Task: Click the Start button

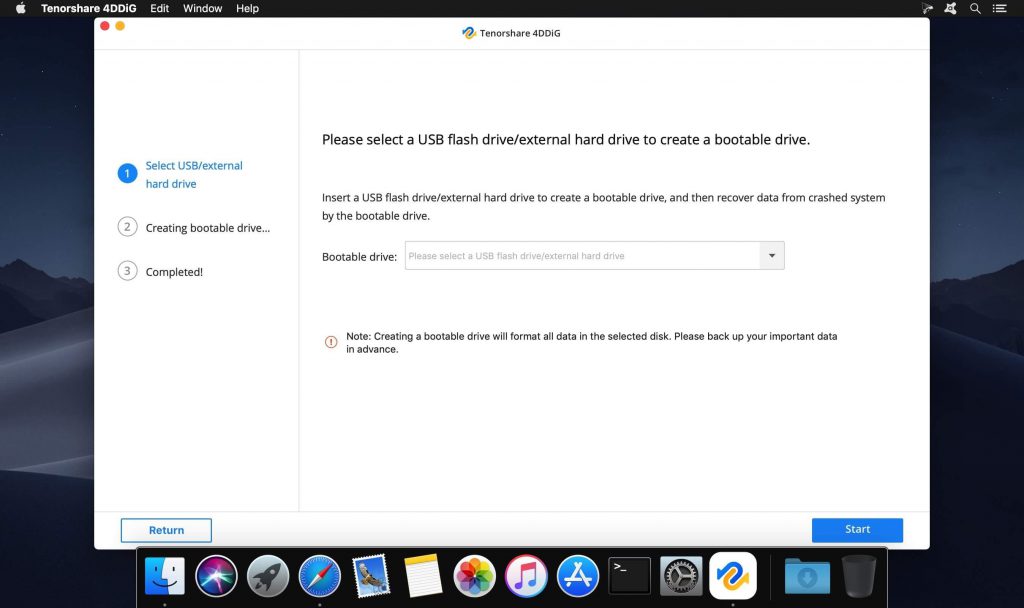Action: pos(856,529)
